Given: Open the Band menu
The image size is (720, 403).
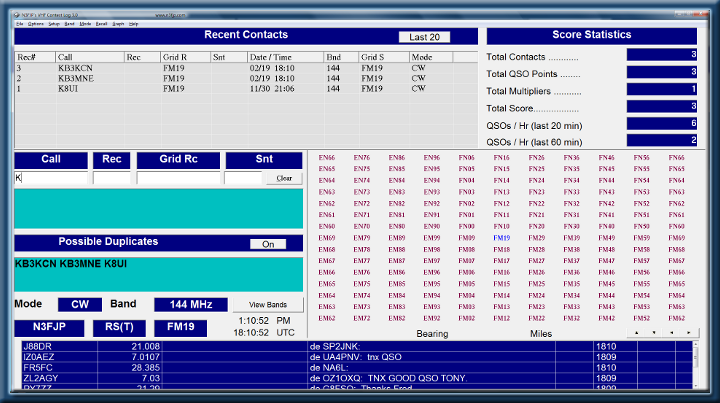Looking at the screenshot, I should pyautogui.click(x=69, y=24).
